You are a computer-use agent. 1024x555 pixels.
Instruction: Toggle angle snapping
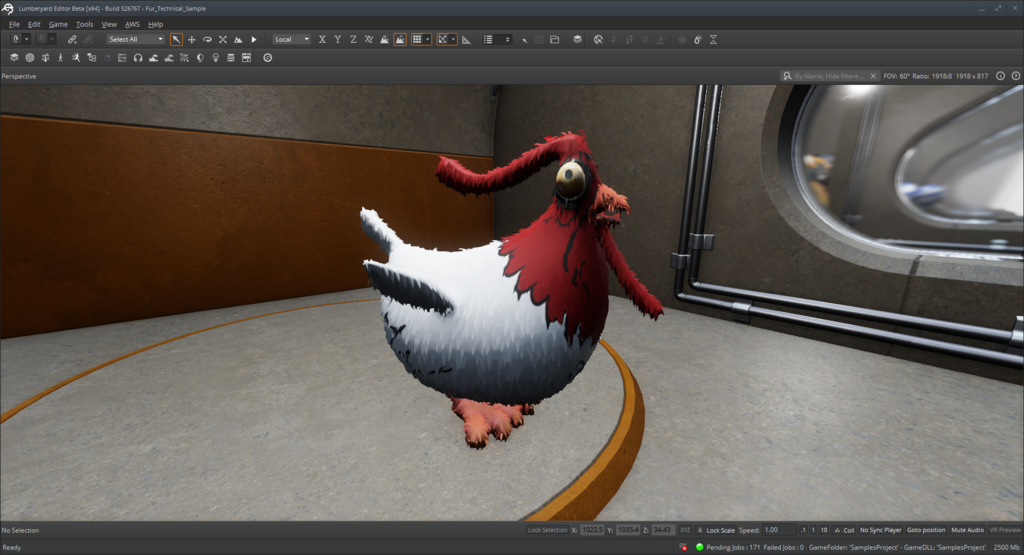(x=443, y=39)
